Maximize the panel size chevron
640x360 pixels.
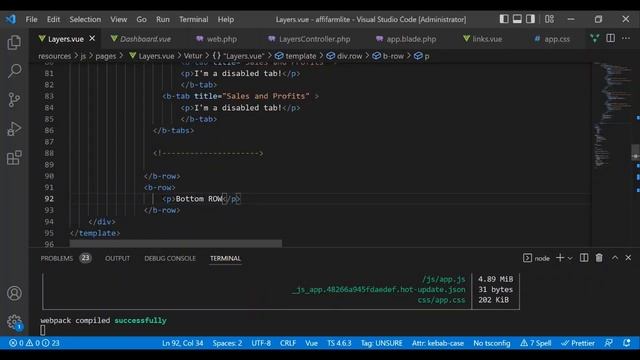615,258
